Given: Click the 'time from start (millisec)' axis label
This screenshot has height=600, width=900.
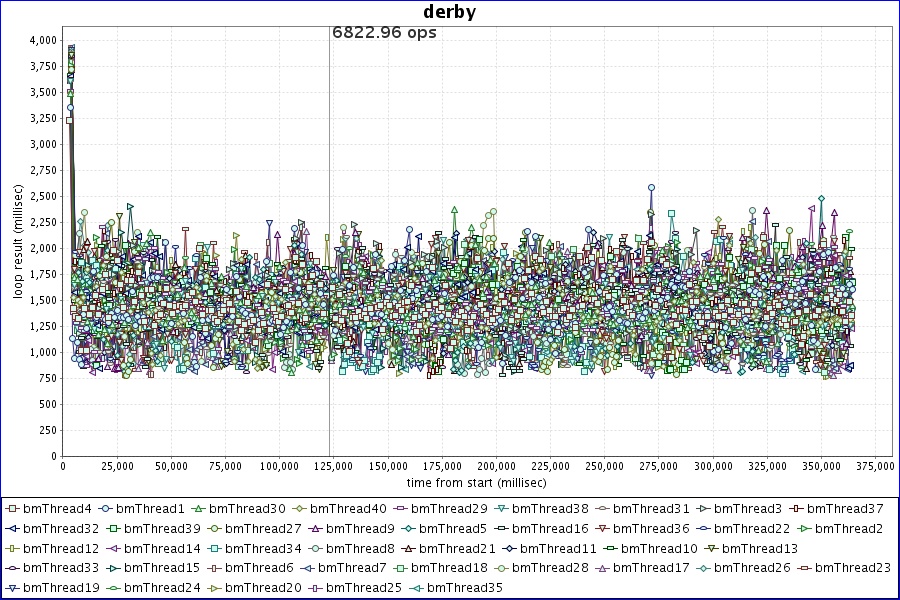Looking at the screenshot, I should click(x=475, y=482).
